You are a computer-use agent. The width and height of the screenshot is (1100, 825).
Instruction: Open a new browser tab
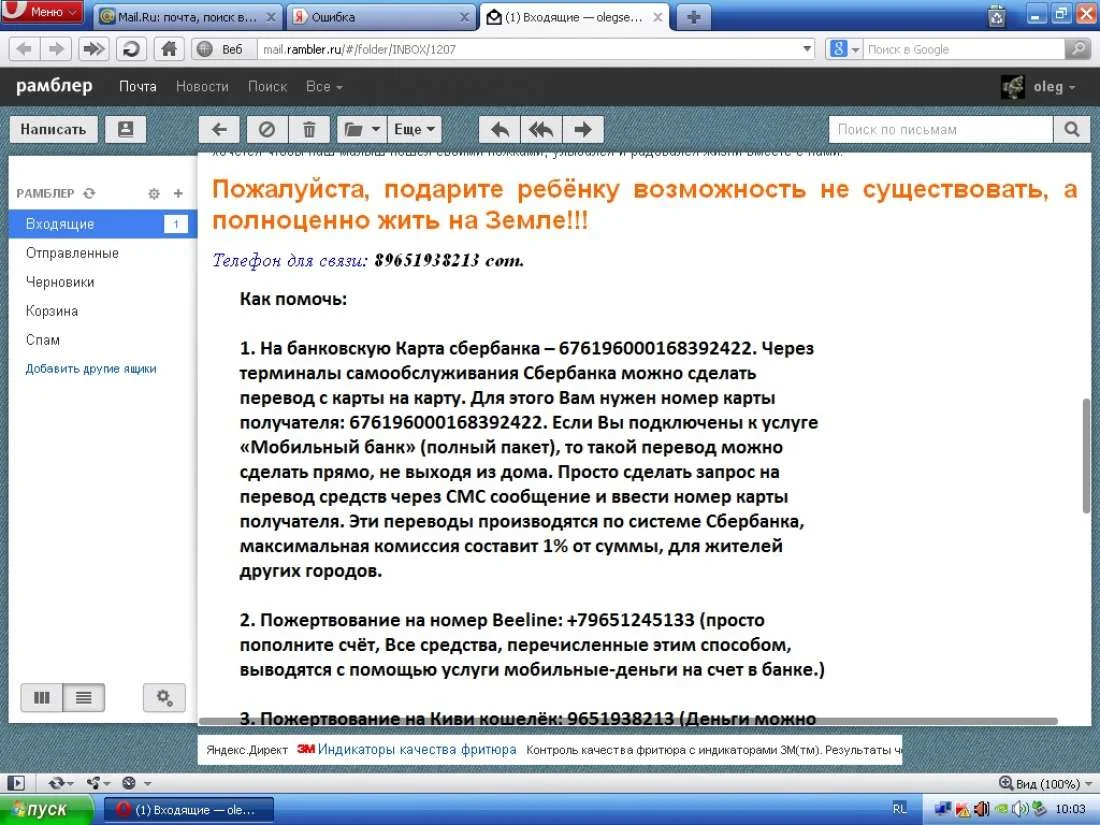click(x=693, y=17)
